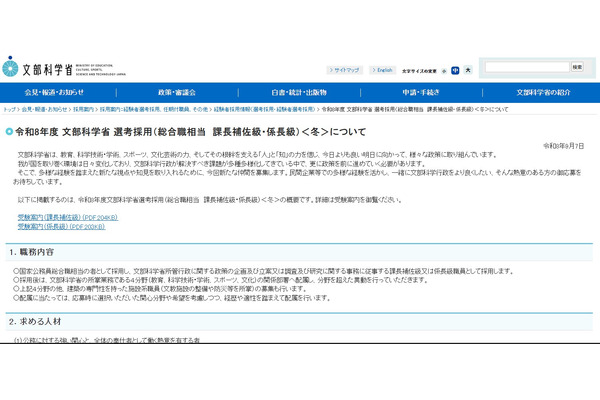Viewport: 600px width, 400px height.
Task: Switch to the English site
Action: coord(382,70)
